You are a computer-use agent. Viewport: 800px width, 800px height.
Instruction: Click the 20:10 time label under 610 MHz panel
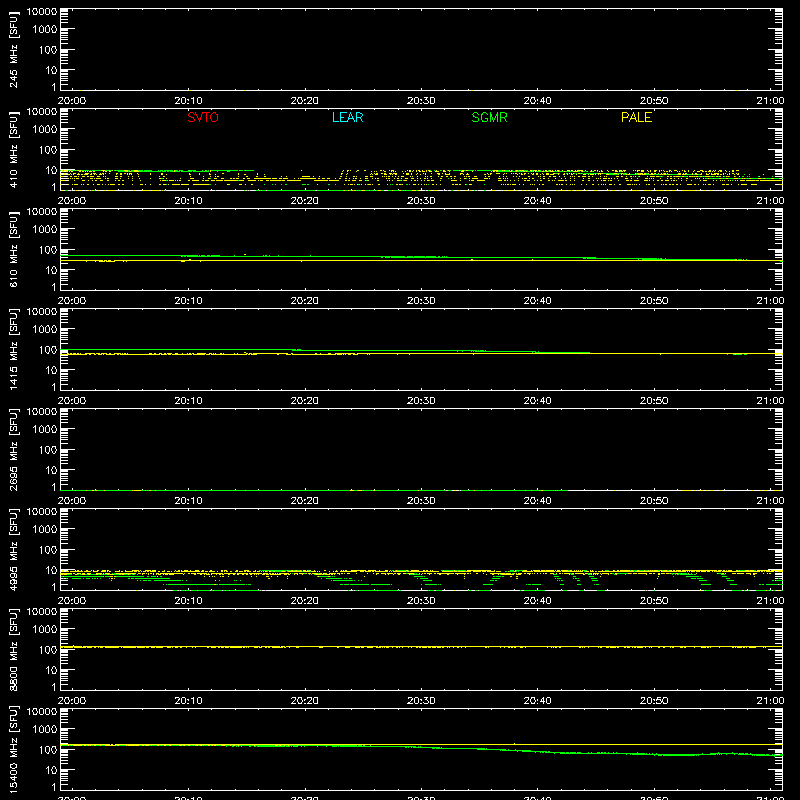click(x=188, y=301)
